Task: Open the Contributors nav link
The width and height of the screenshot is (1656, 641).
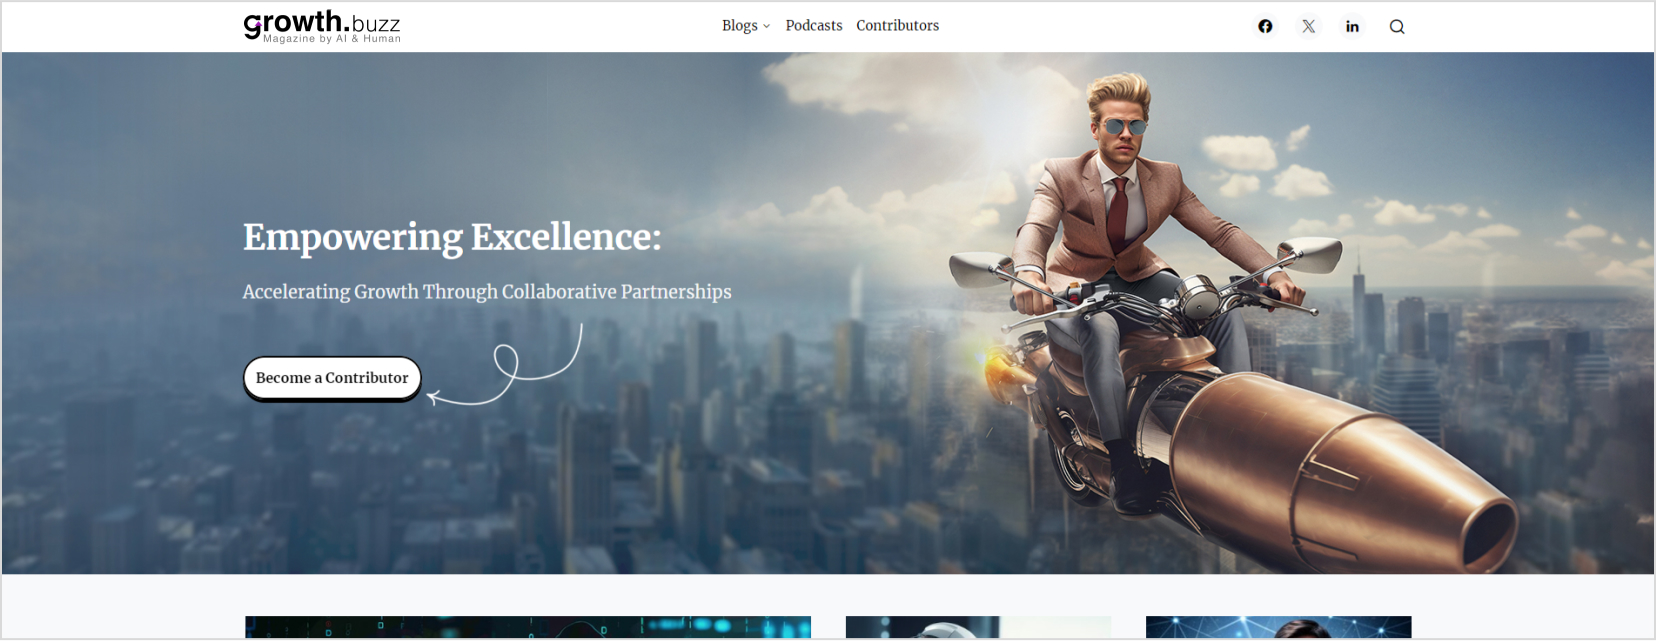Action: coord(897,26)
